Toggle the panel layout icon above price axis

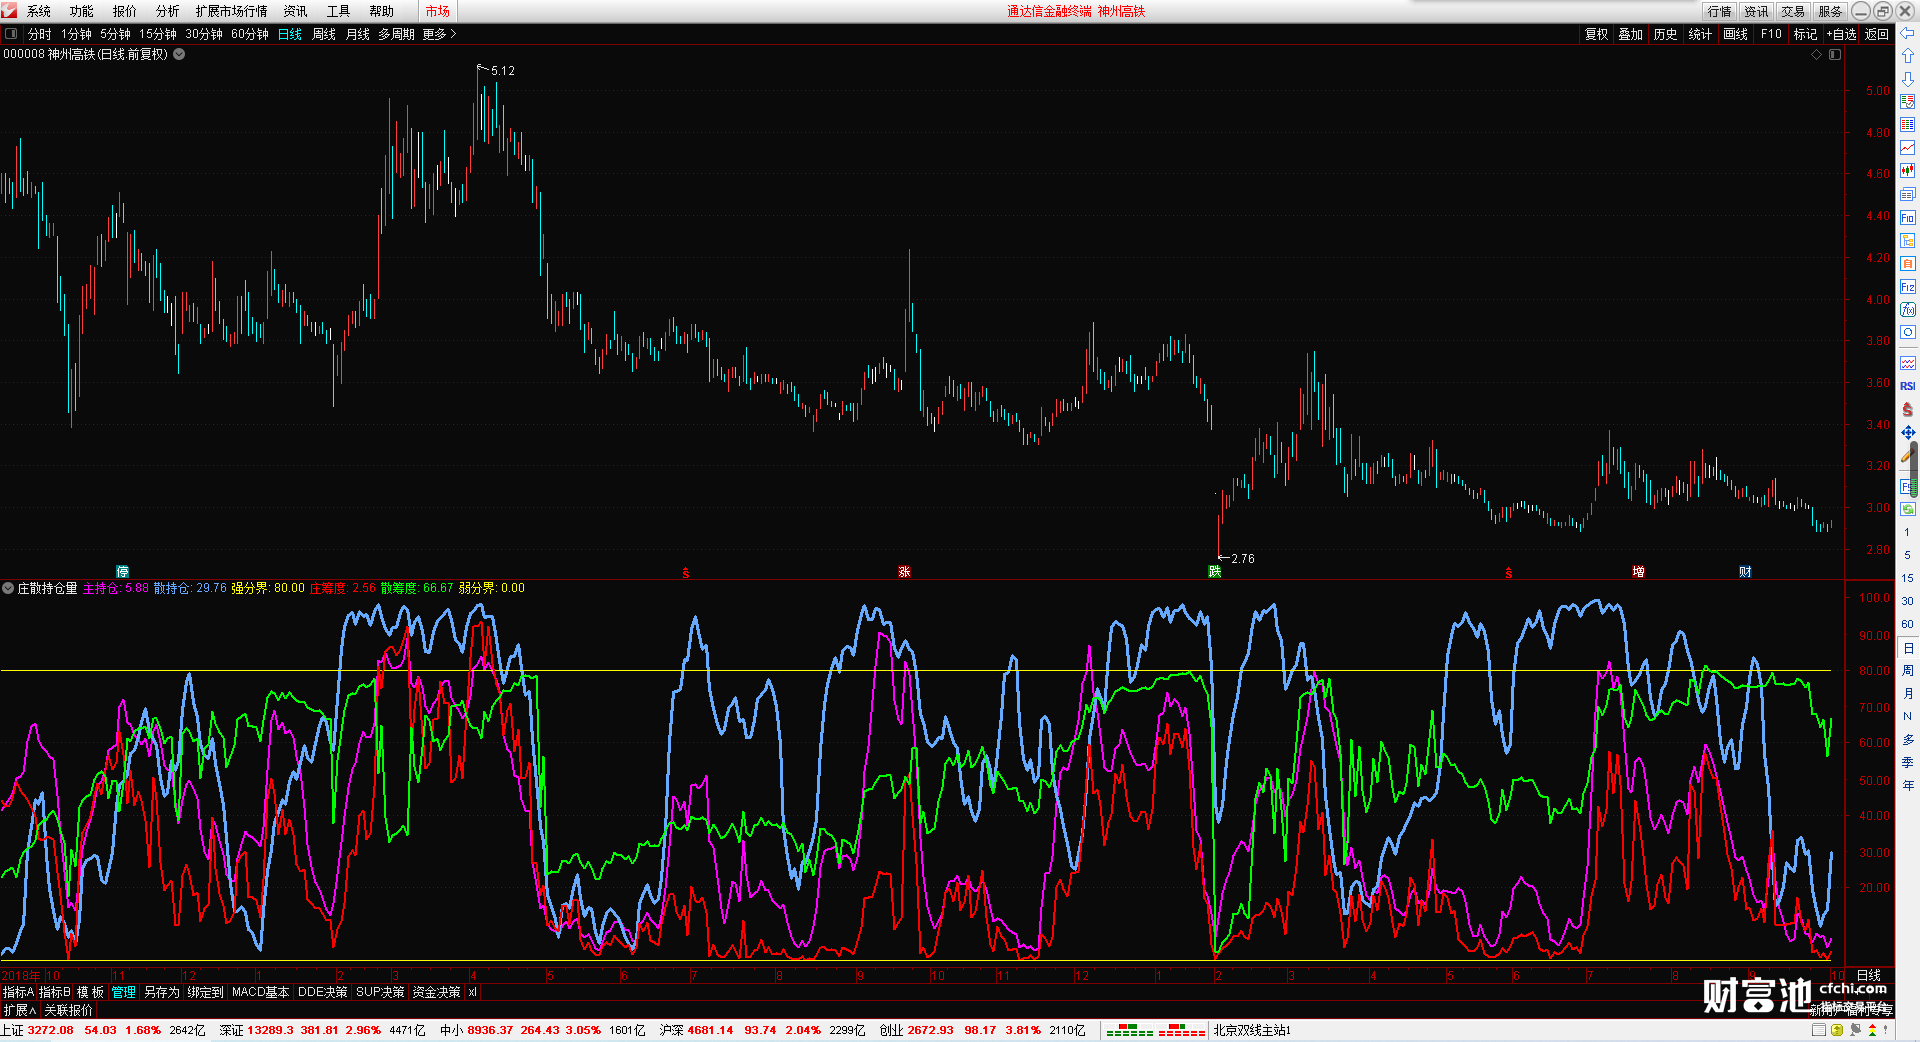pyautogui.click(x=1835, y=55)
